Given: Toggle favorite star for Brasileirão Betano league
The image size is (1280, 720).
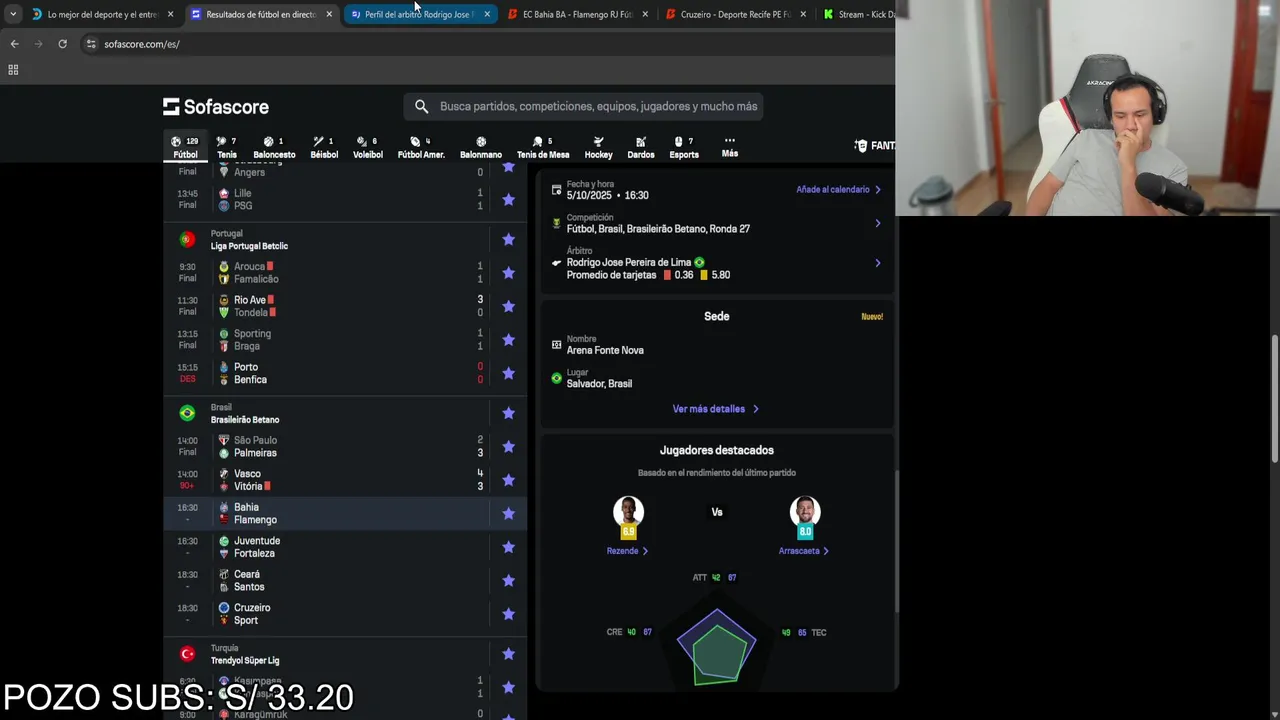Looking at the screenshot, I should click(508, 413).
